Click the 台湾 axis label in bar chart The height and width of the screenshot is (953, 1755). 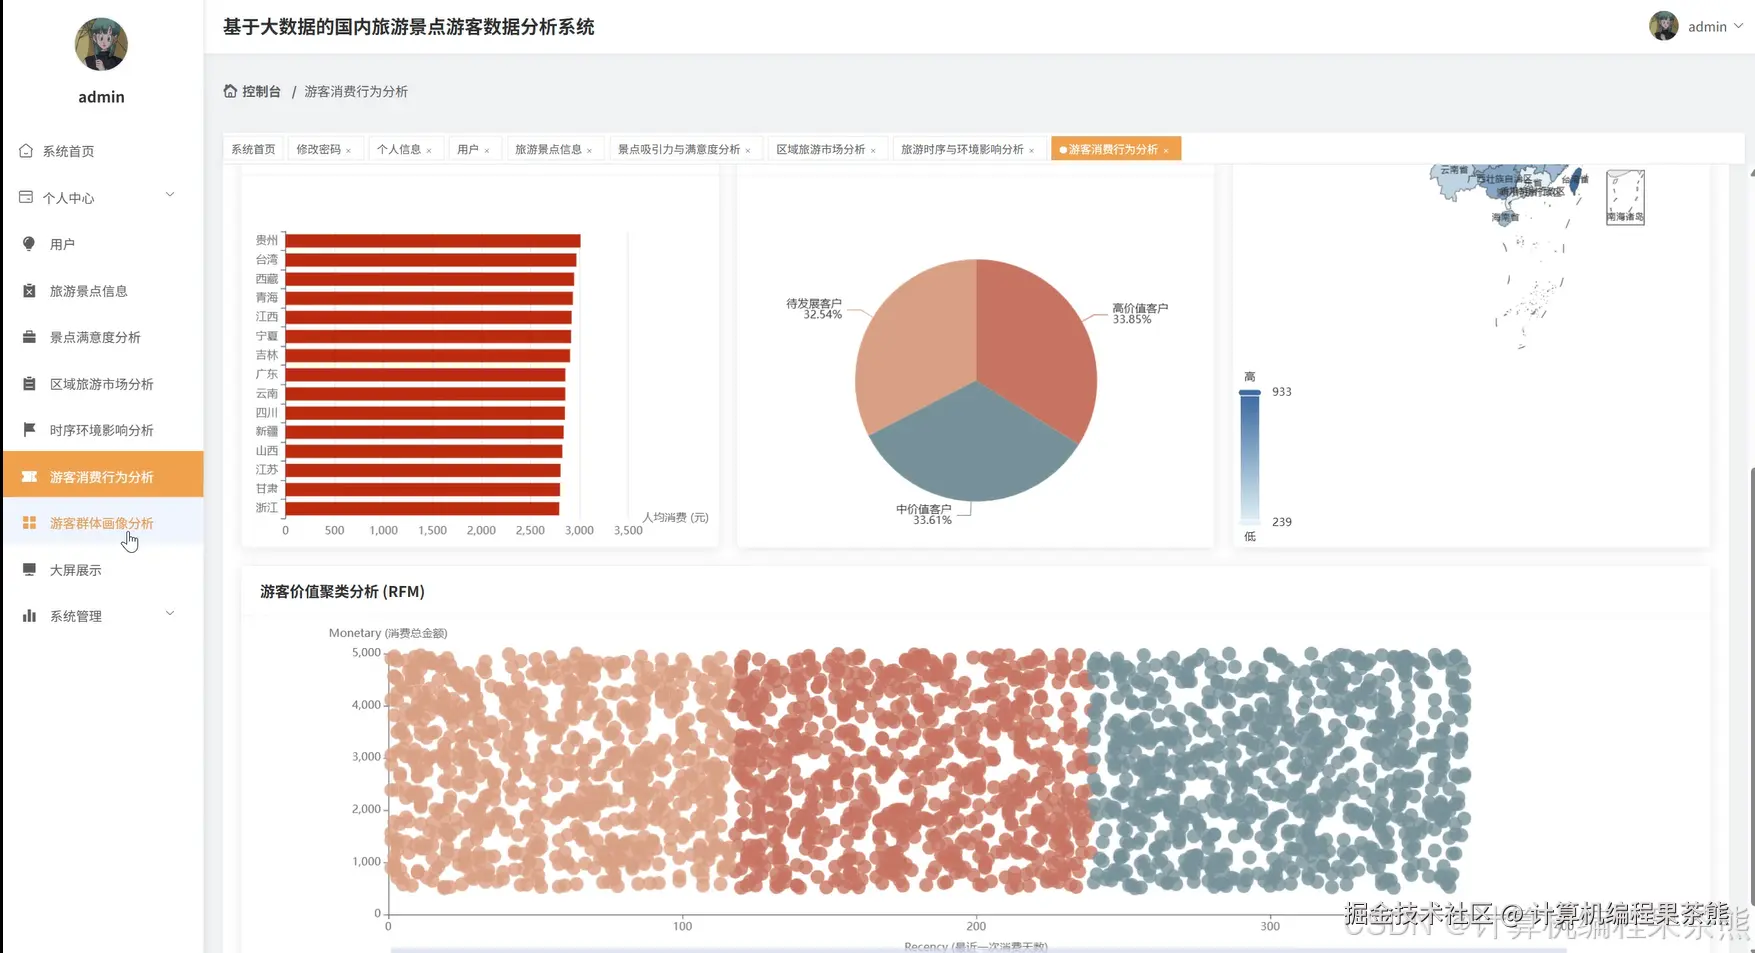point(267,259)
